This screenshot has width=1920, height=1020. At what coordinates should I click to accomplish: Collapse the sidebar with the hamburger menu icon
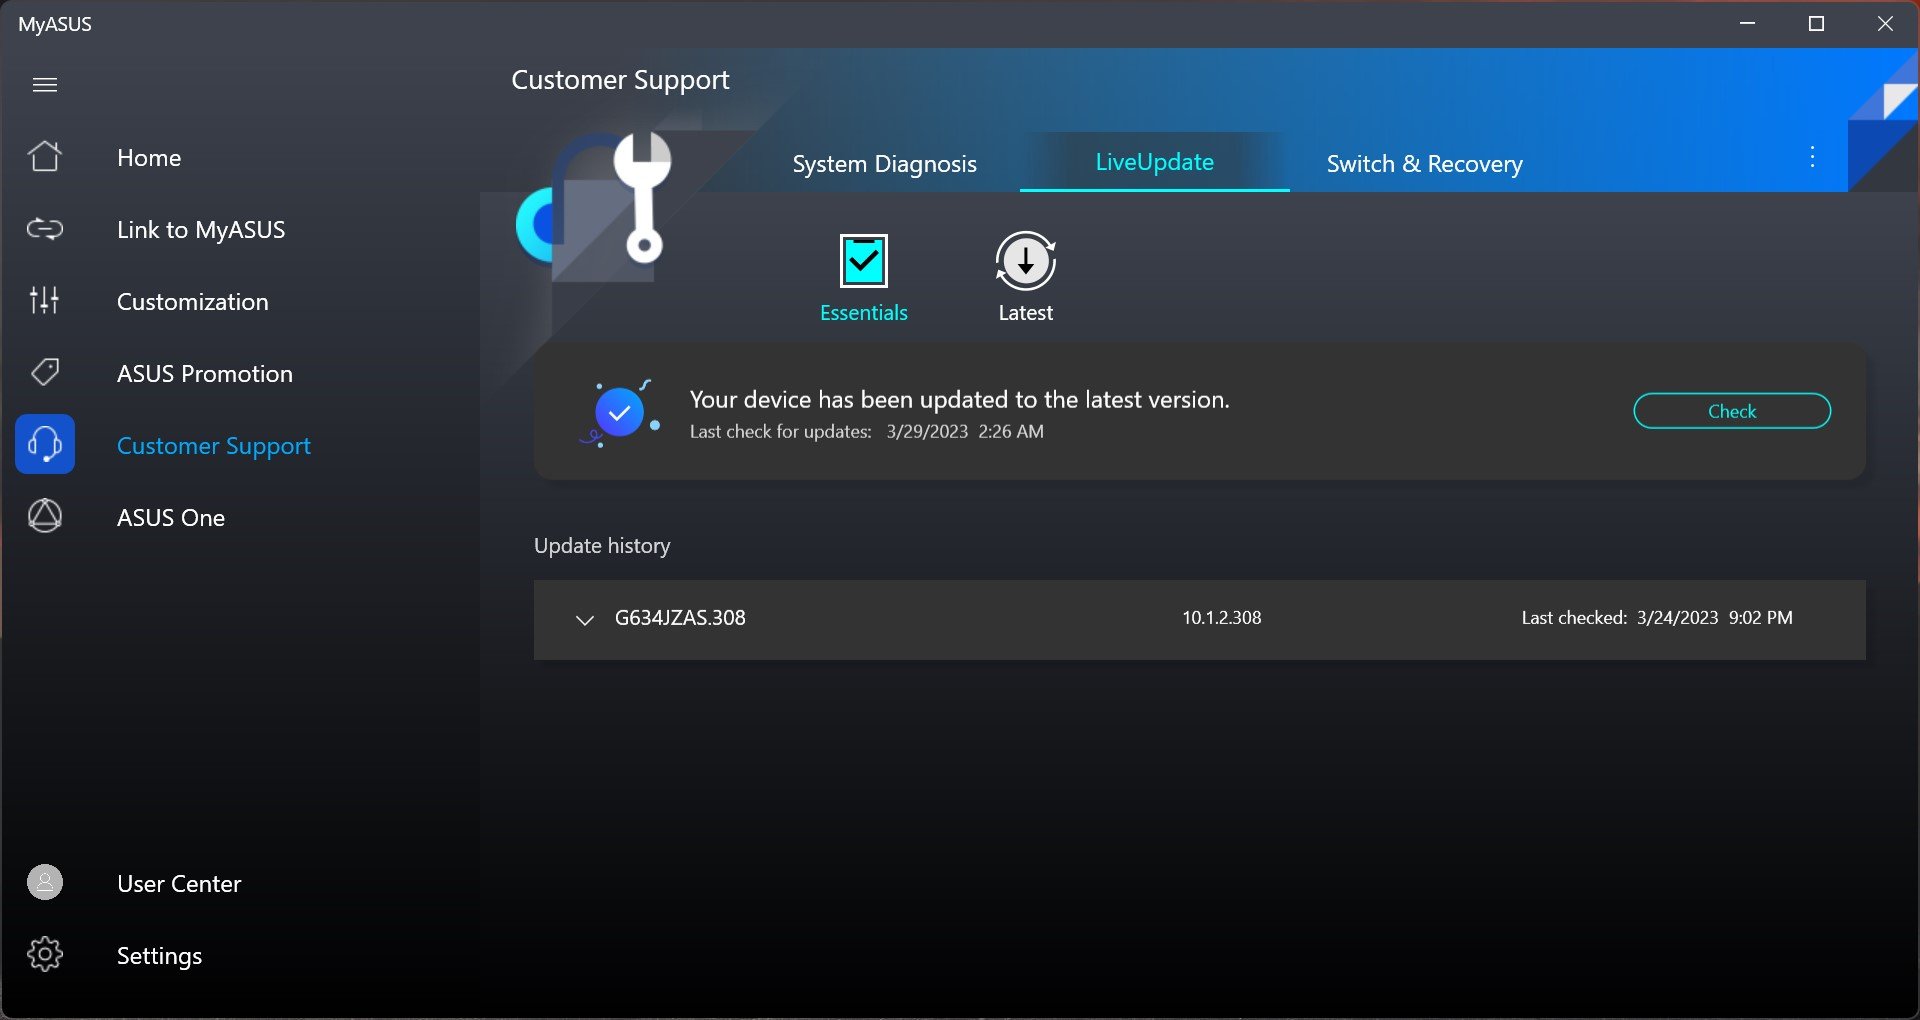[45, 85]
